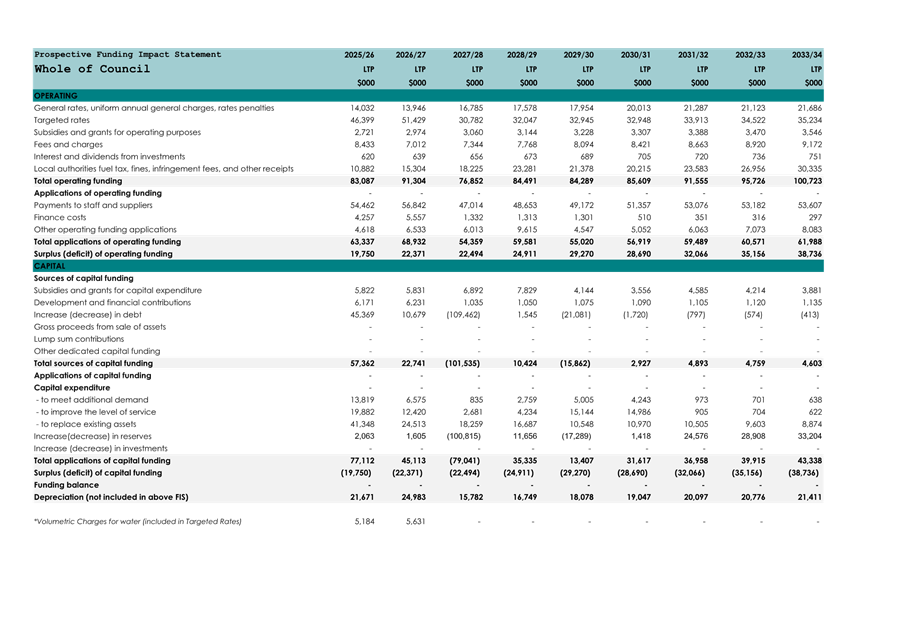Viewport: 907px width, 626px height.
Task: Click the 2028/29 column header
Action: click(x=522, y=55)
